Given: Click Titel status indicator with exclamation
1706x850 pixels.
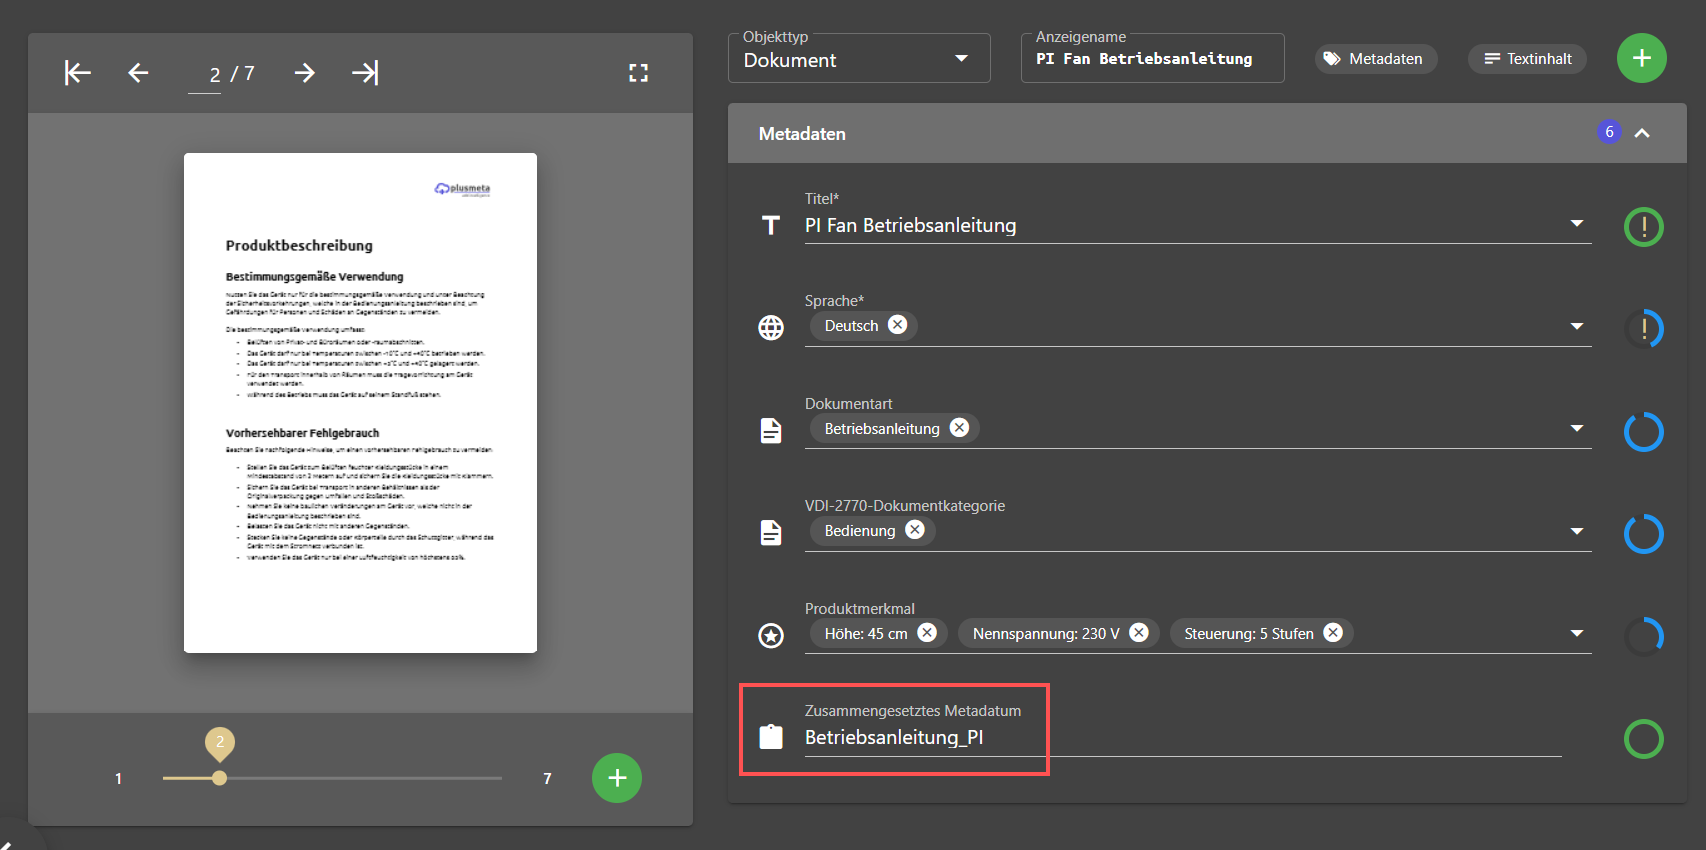Looking at the screenshot, I should click(1644, 227).
